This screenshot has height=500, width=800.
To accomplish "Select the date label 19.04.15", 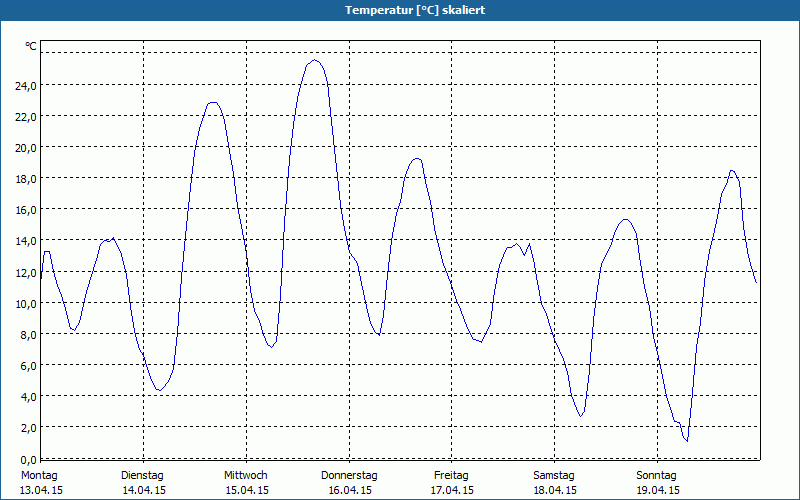I will pyautogui.click(x=658, y=490).
